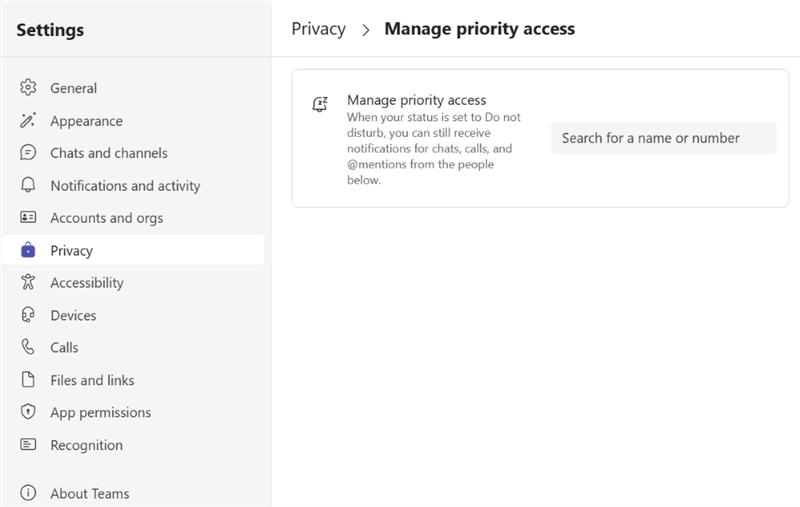800x507 pixels.
Task: Click the Recognition icon in sidebar
Action: click(28, 445)
